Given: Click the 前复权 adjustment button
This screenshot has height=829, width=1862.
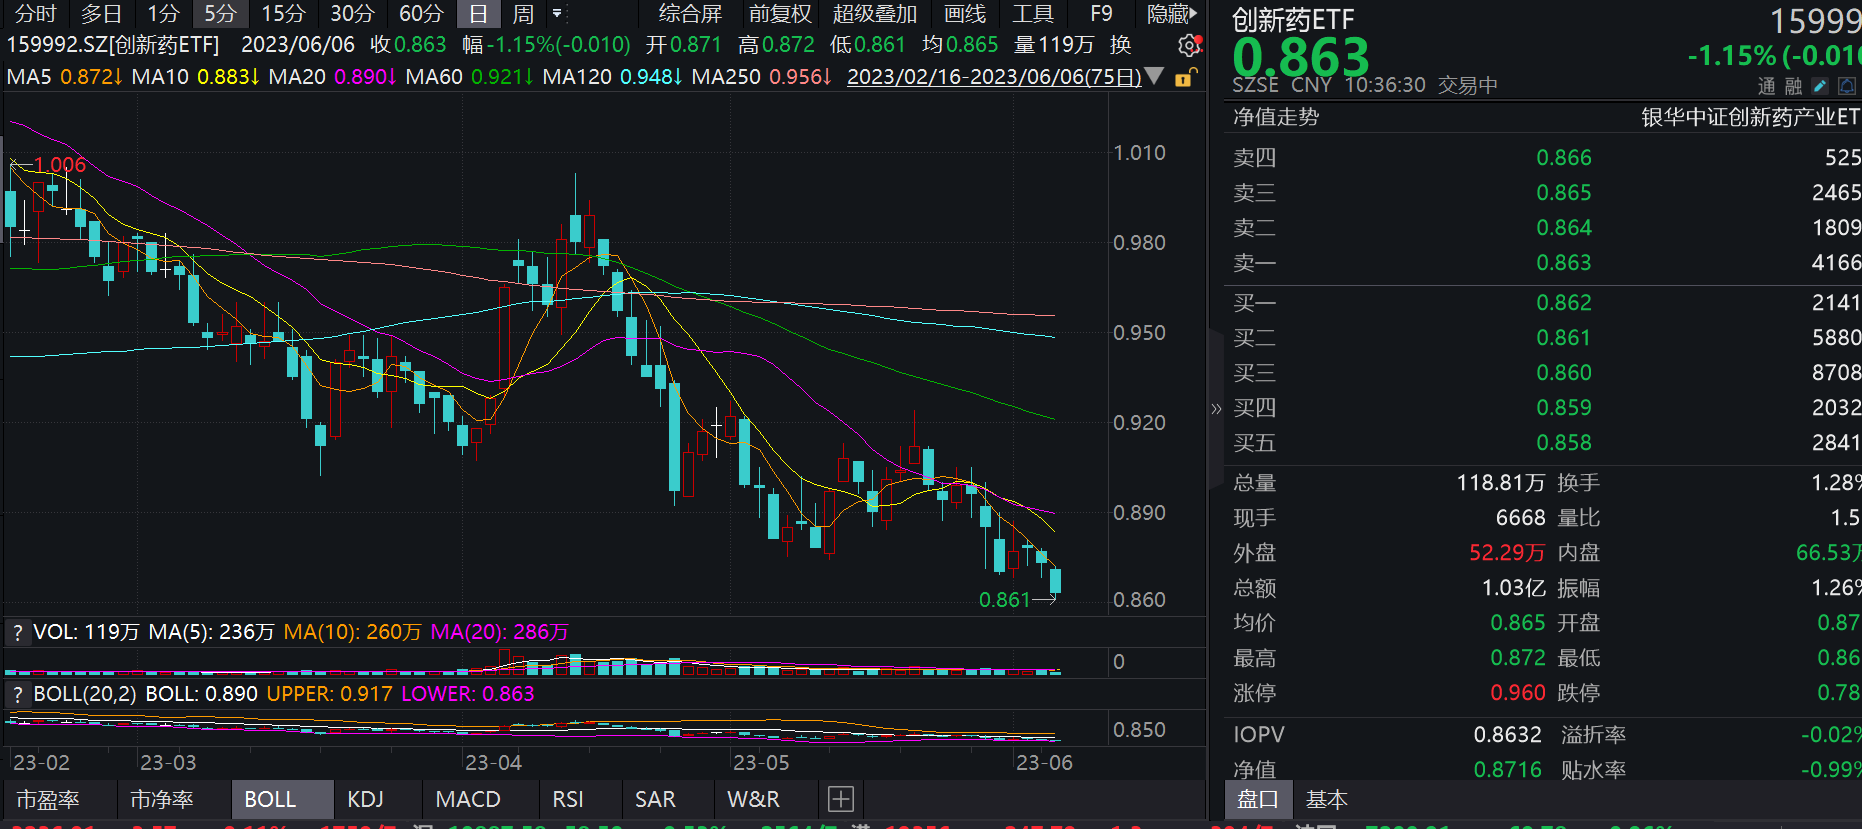Looking at the screenshot, I should (780, 14).
